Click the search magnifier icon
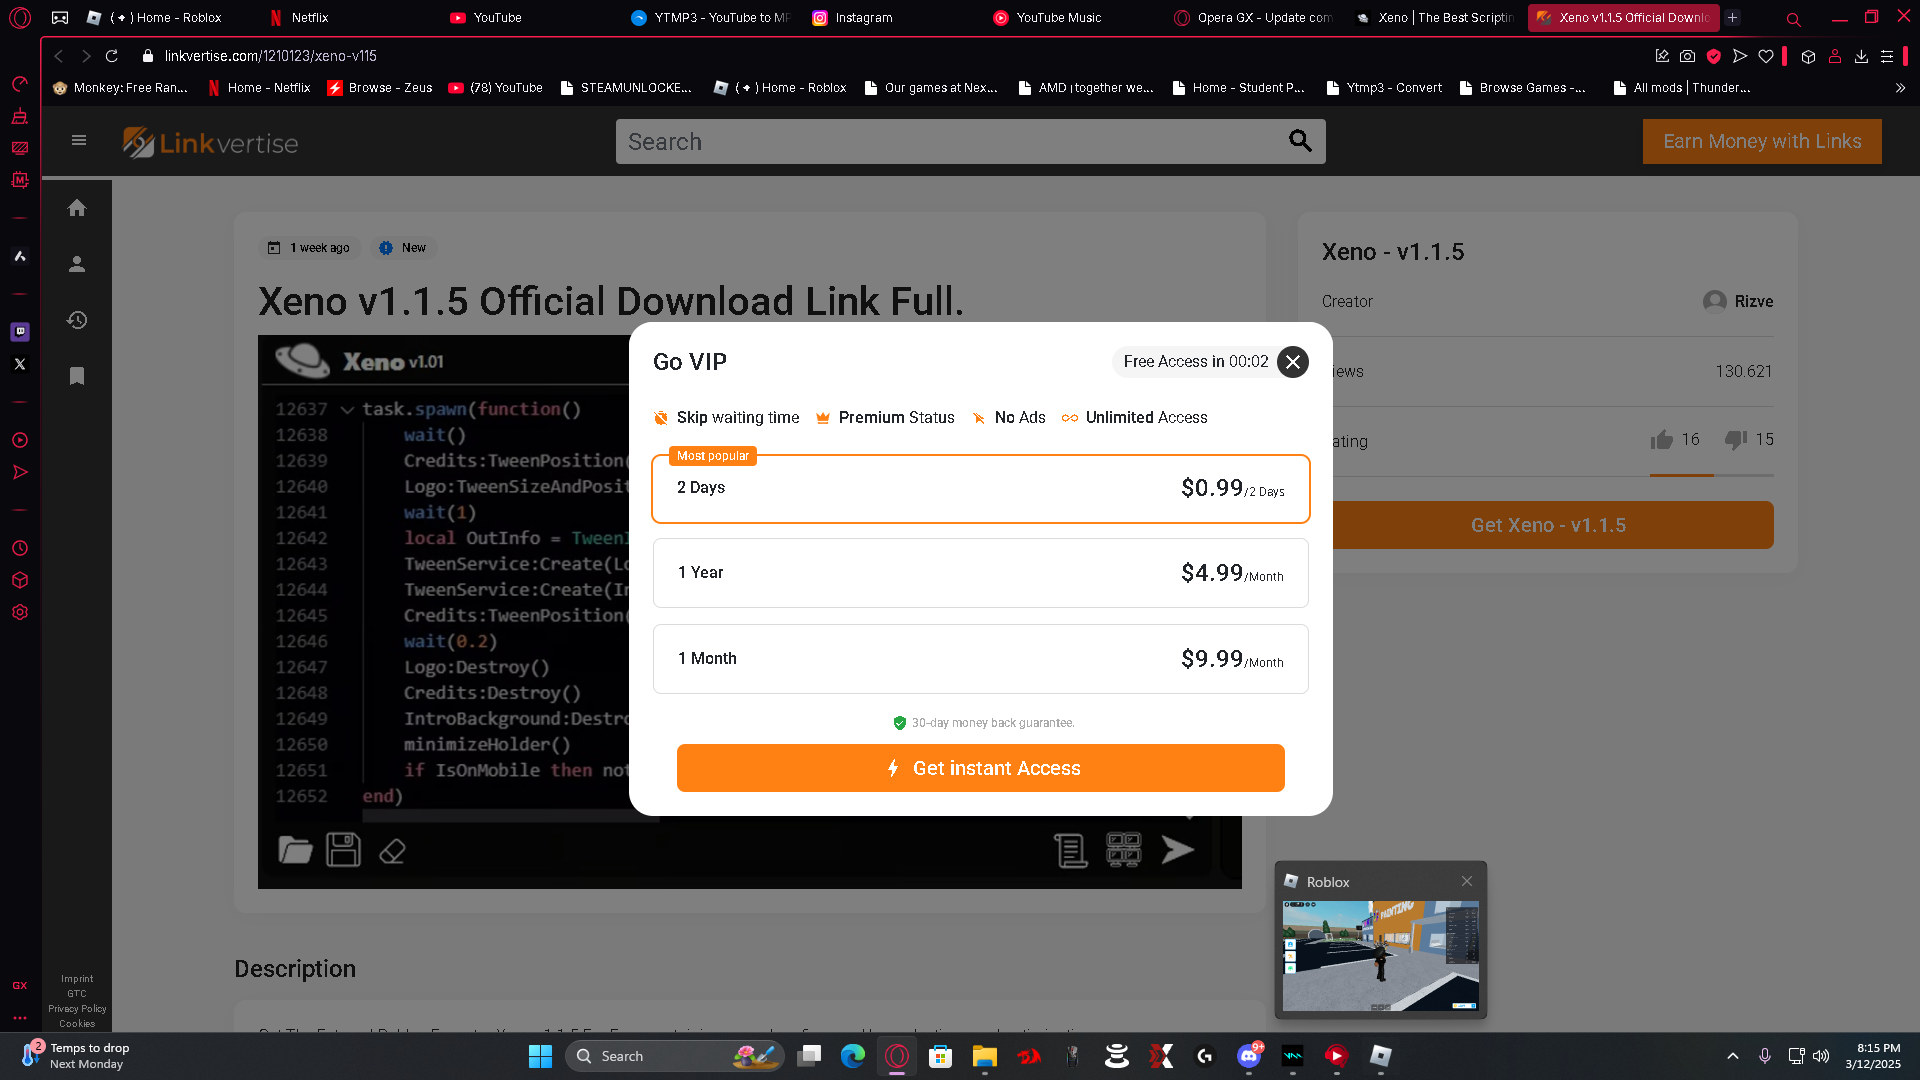 point(1300,142)
